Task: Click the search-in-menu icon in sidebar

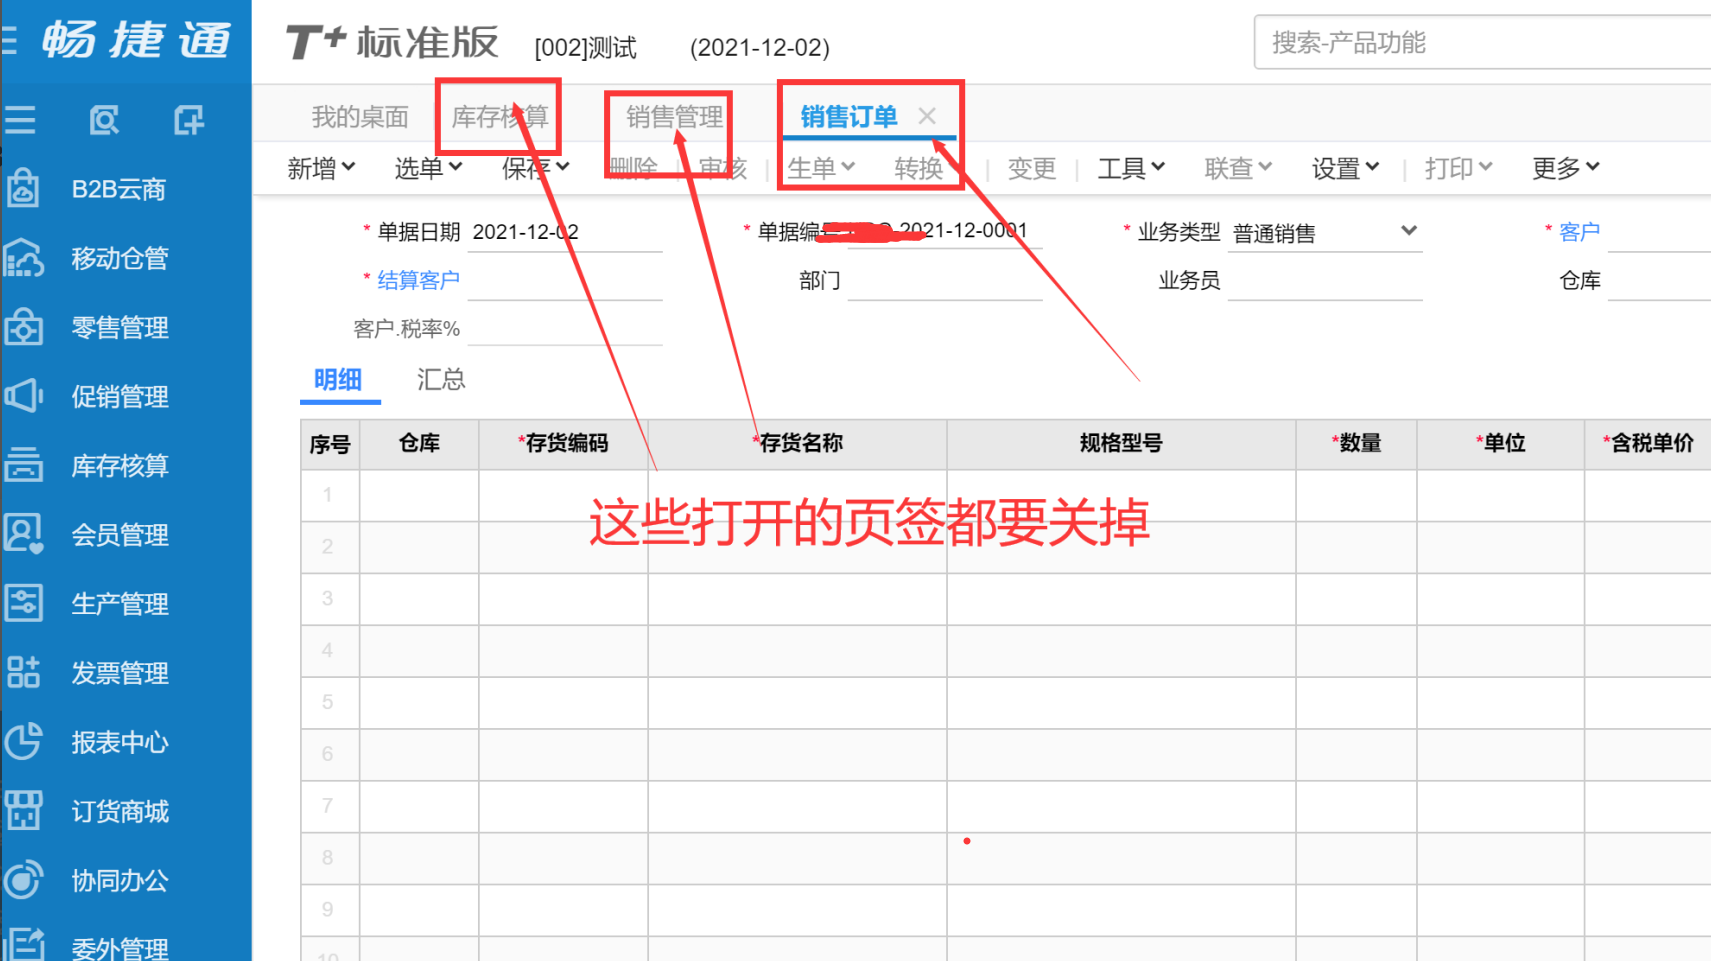Action: [104, 120]
